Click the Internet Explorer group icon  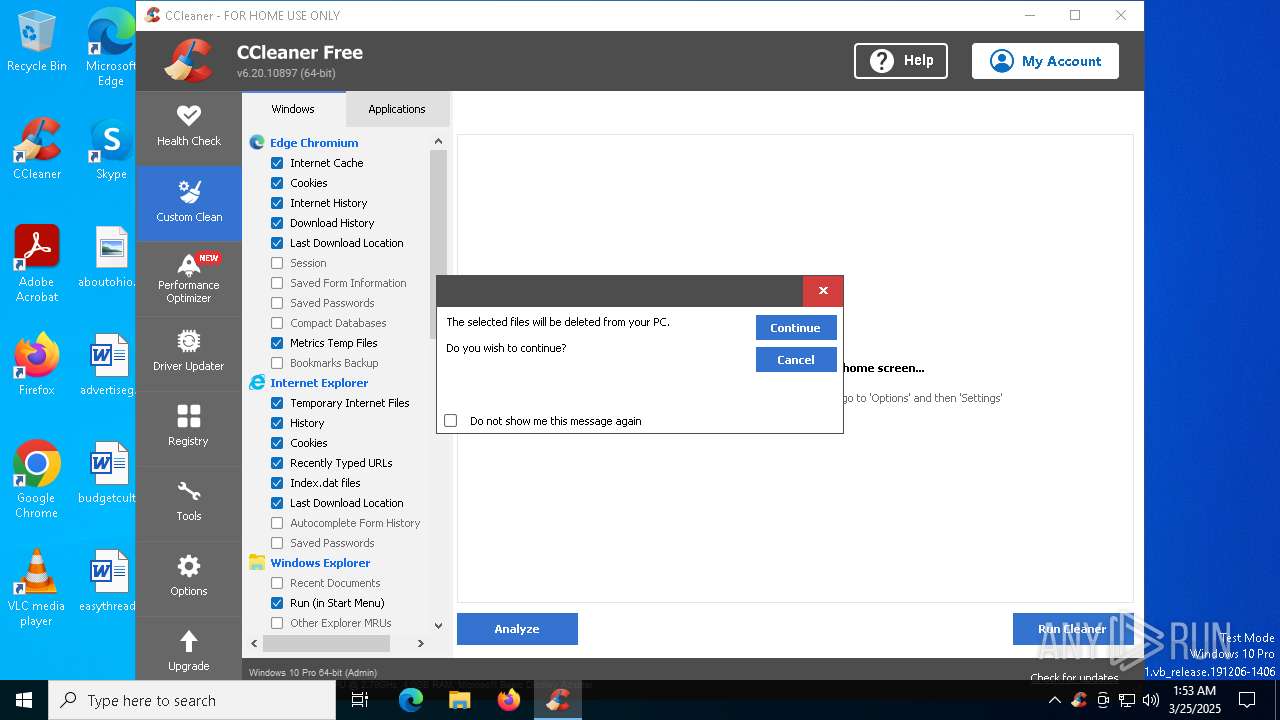click(257, 383)
